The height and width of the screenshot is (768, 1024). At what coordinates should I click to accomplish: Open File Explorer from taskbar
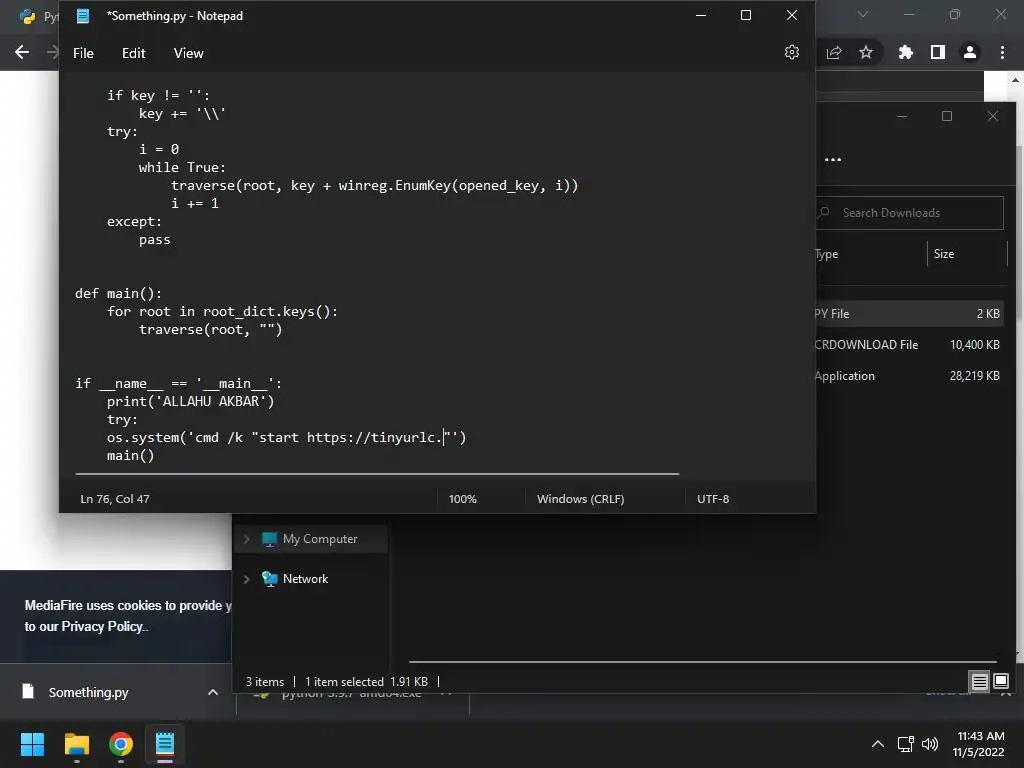tap(76, 744)
